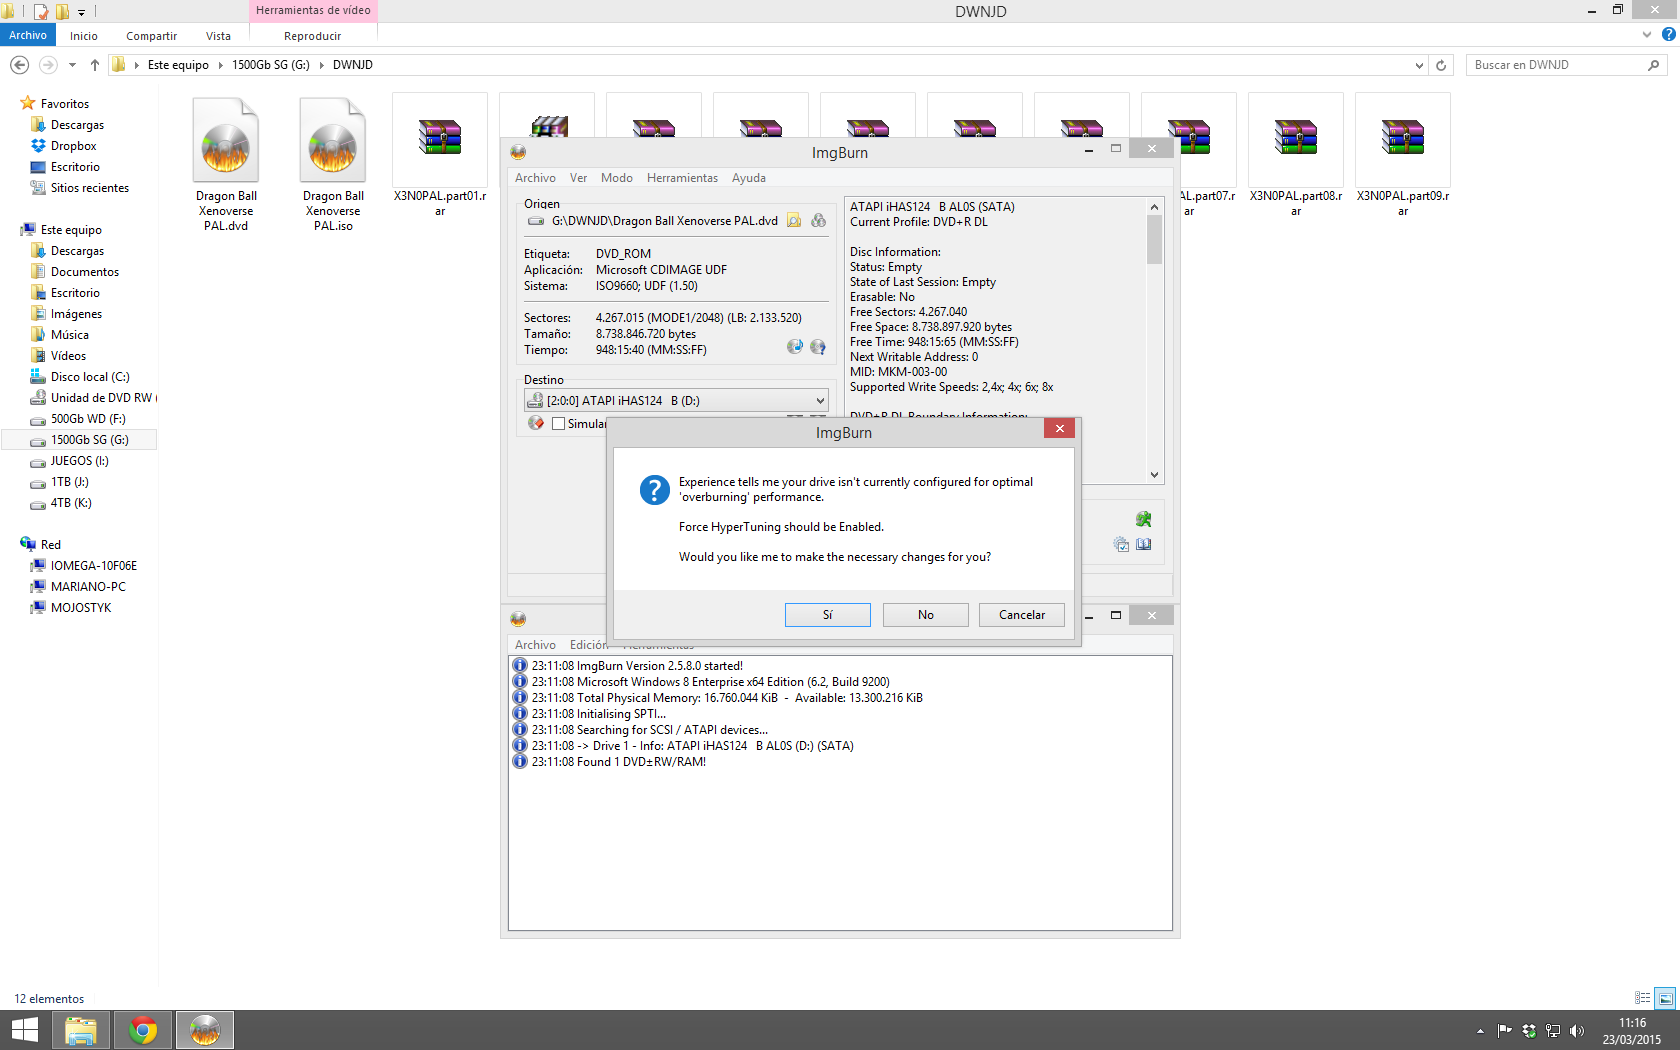The image size is (1680, 1050).
Task: Click the Explorer back arrow
Action: (x=19, y=65)
